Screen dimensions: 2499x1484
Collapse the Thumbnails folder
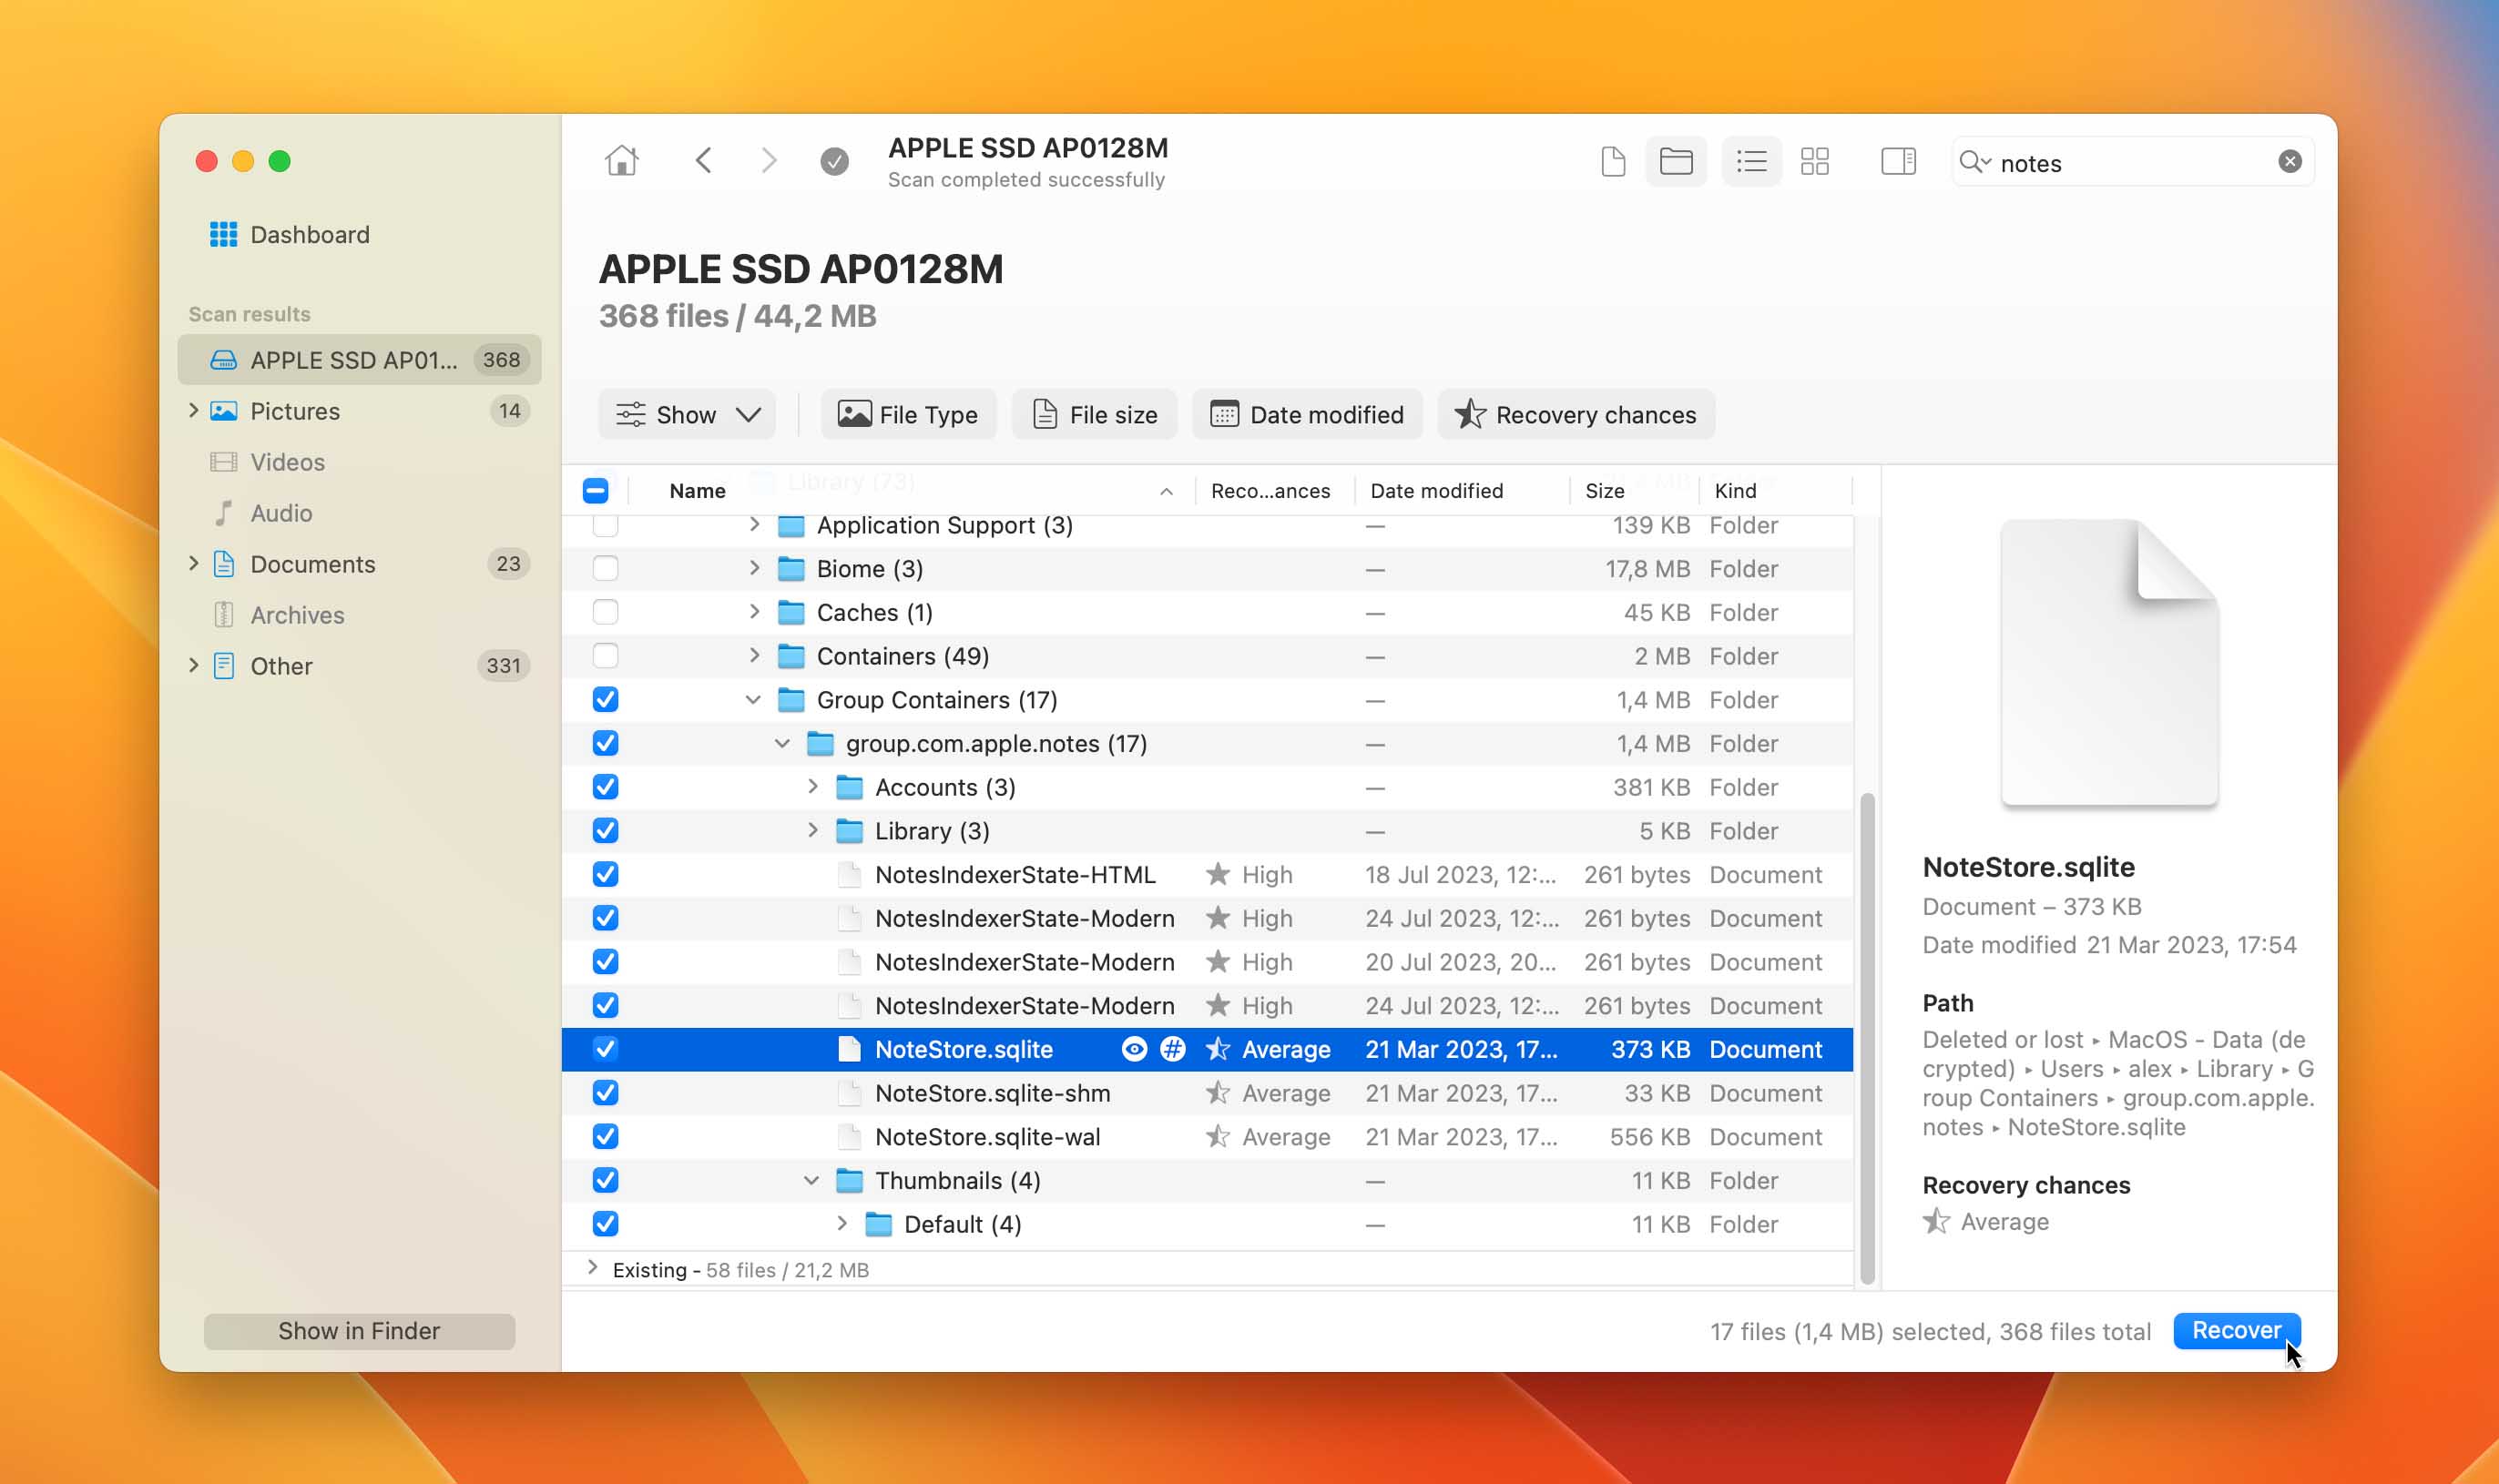pos(811,1181)
